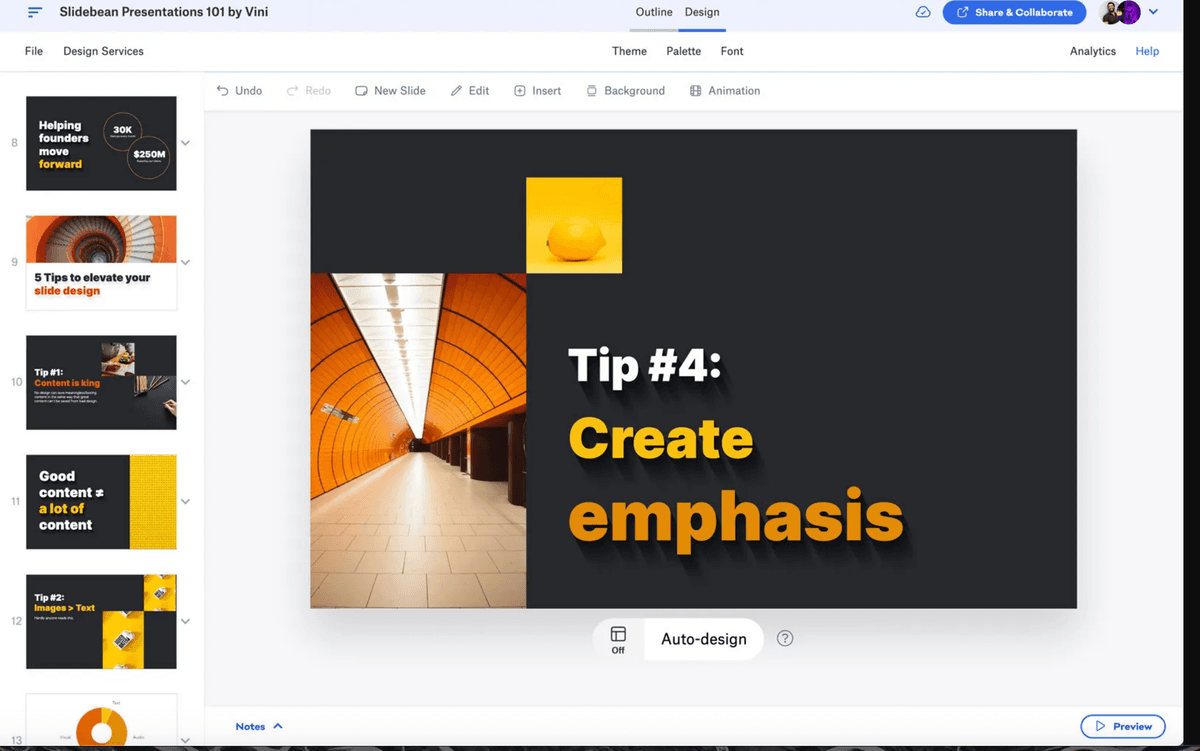
Task: Select the Tip #1 Content is king slide
Action: (101, 382)
